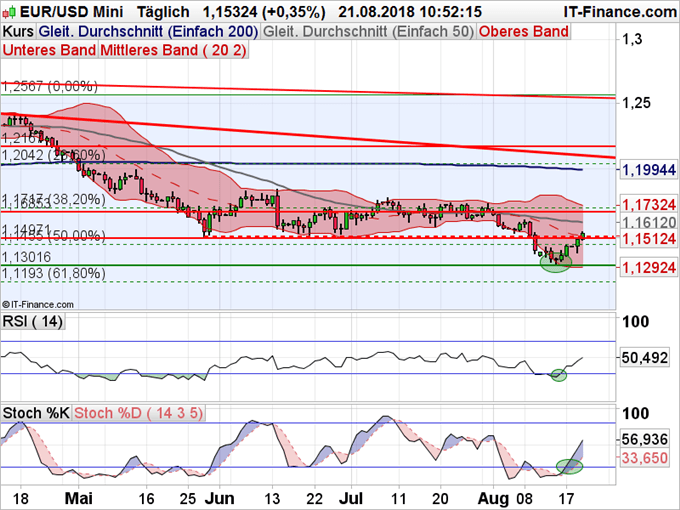Click the 1,15324 (+0,35%) quote

point(264,12)
